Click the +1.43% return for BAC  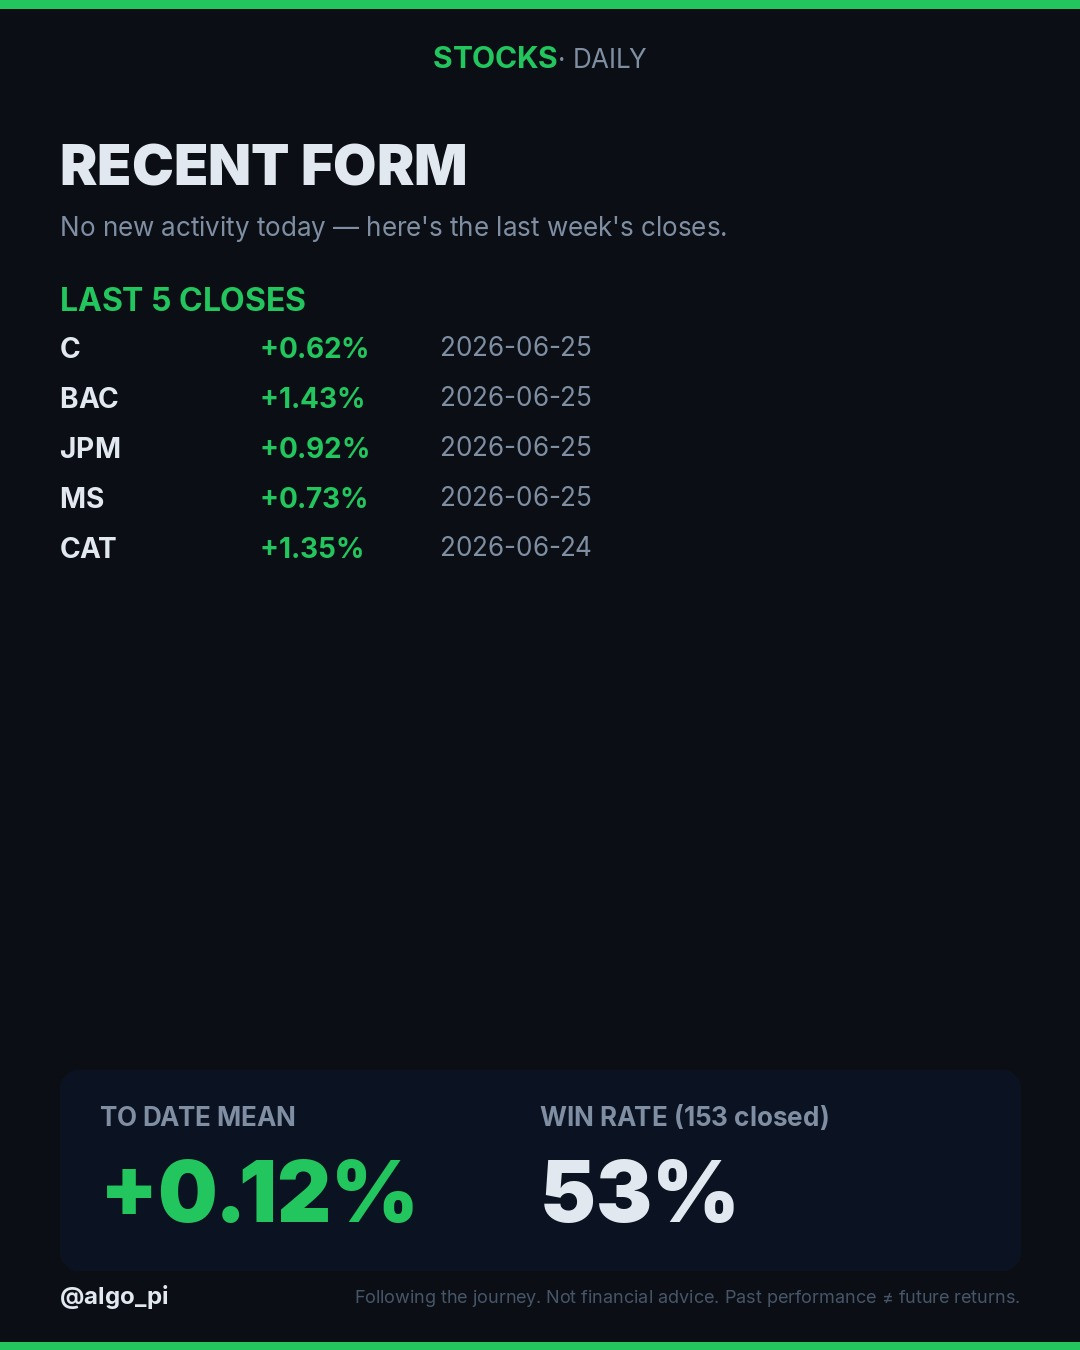click(312, 398)
